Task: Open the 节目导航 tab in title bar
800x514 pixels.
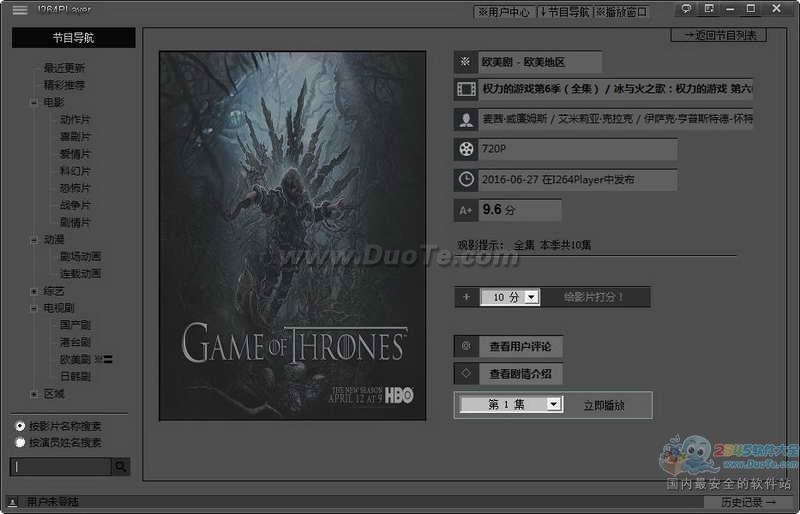Action: 564,12
